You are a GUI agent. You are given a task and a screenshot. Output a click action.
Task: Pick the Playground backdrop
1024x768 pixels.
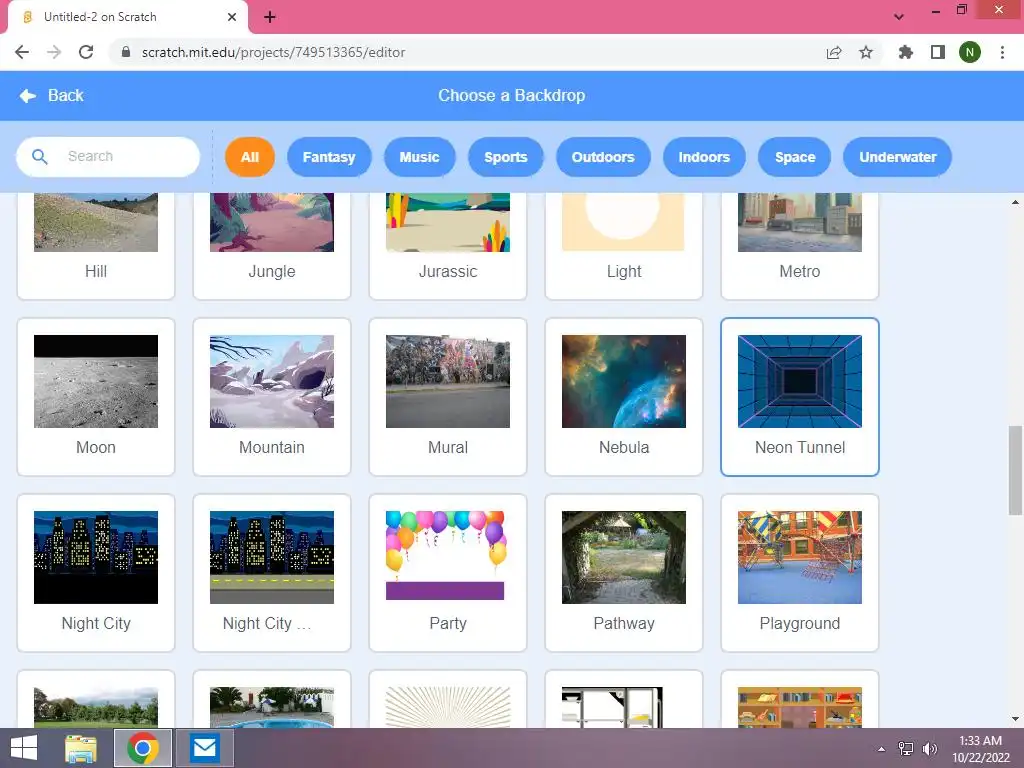point(800,573)
